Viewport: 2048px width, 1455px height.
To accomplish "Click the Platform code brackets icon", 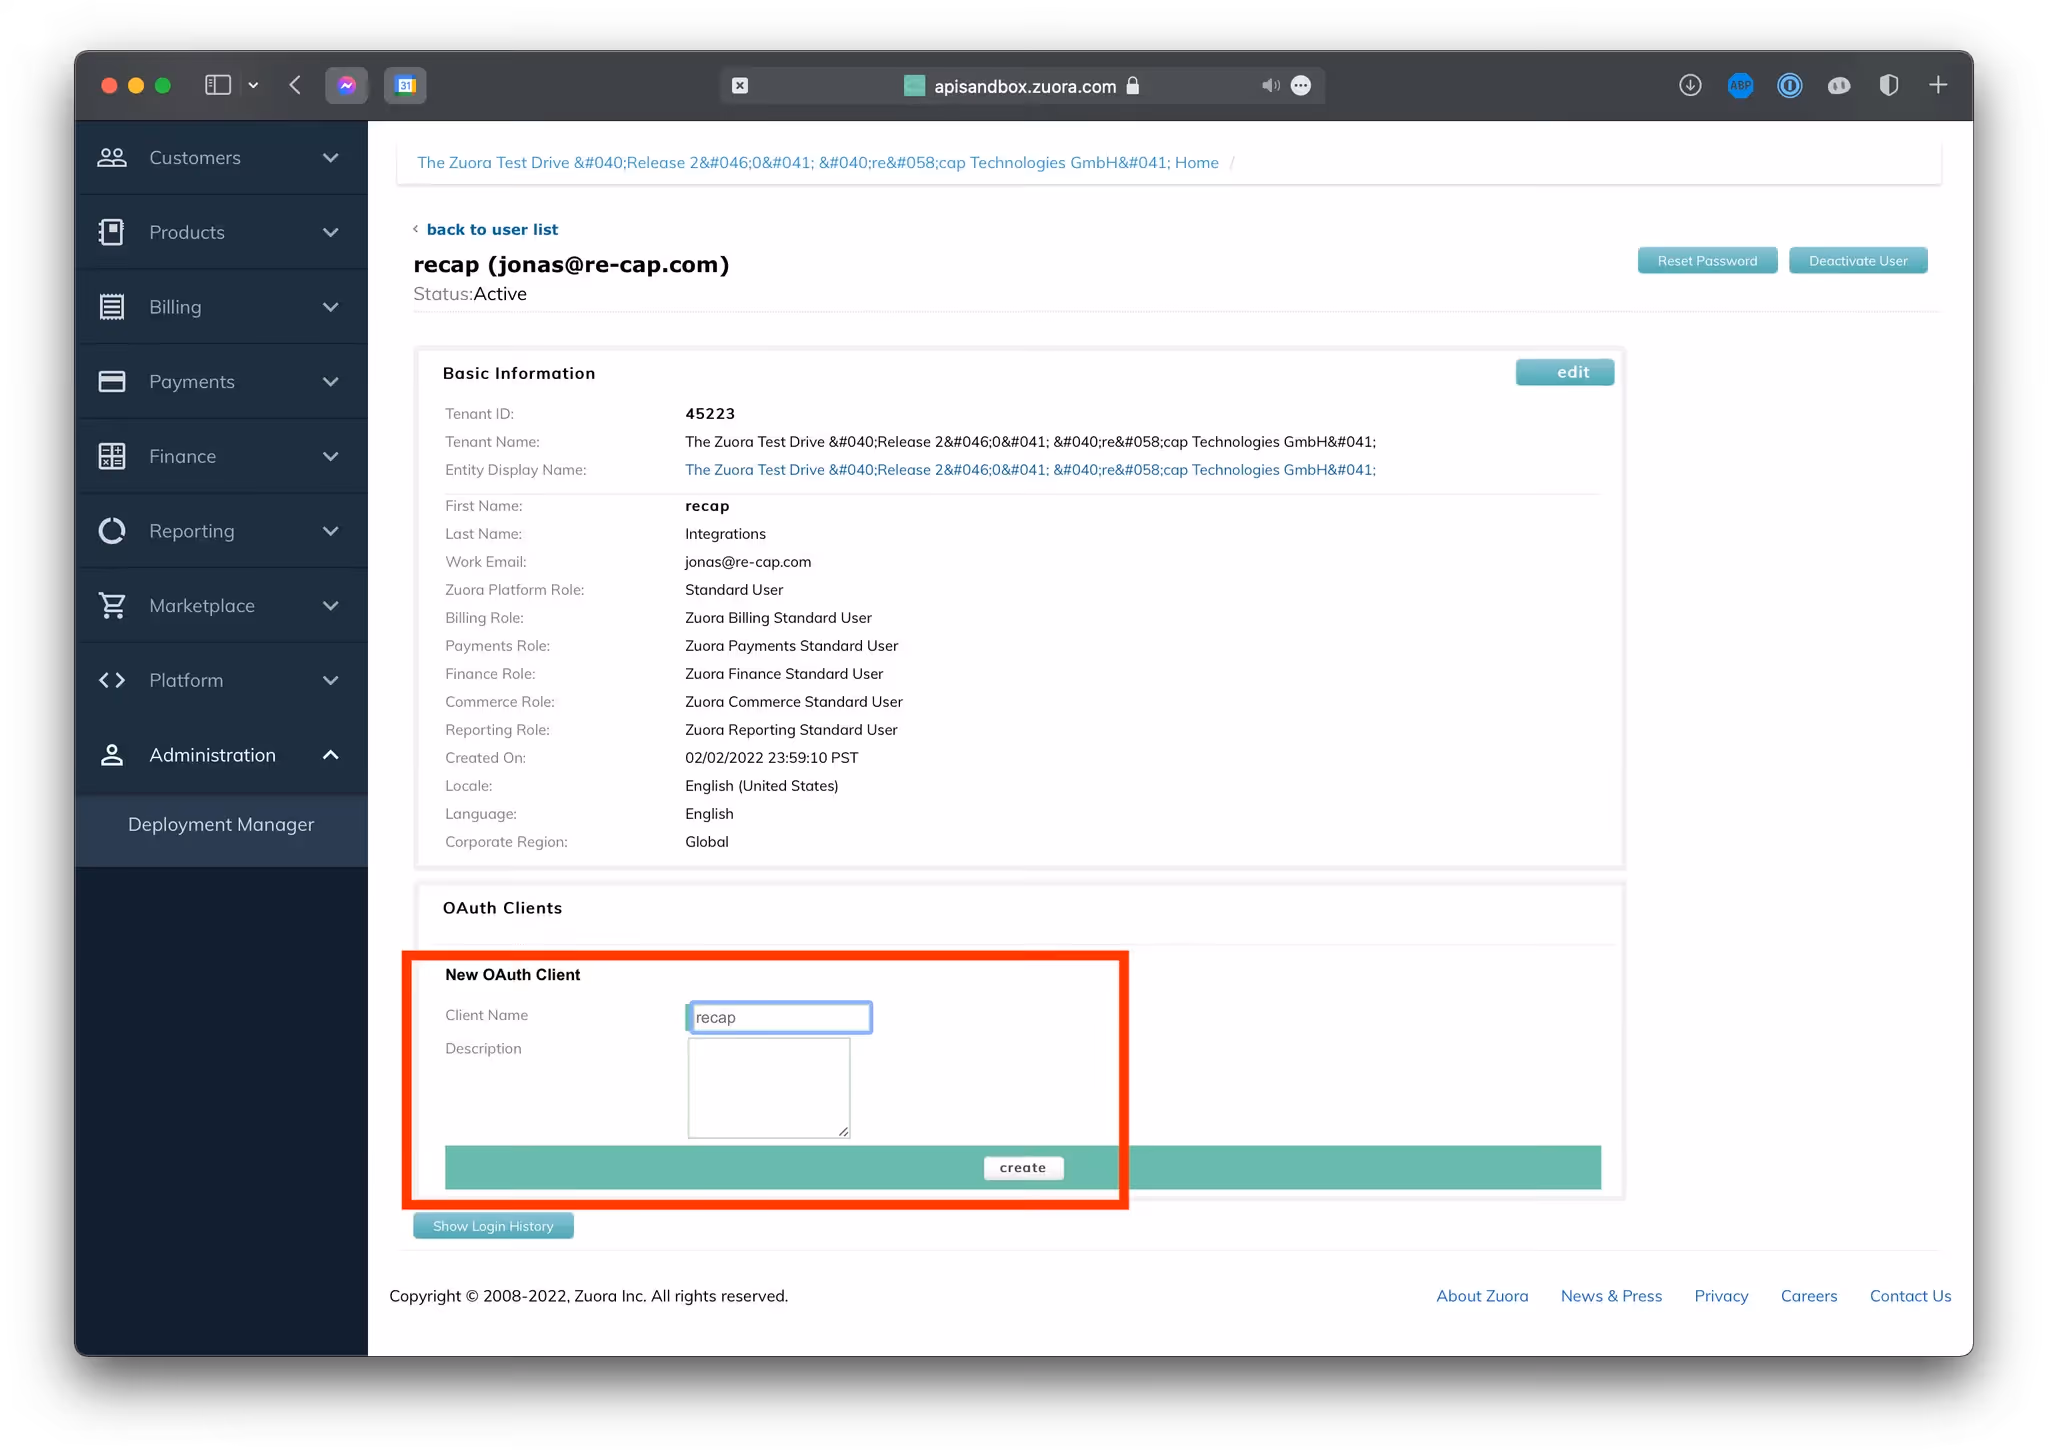I will click(x=112, y=681).
